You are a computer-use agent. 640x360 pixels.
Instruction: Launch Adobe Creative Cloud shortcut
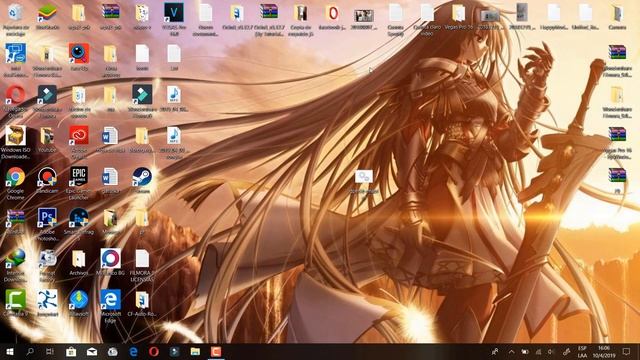point(79,136)
